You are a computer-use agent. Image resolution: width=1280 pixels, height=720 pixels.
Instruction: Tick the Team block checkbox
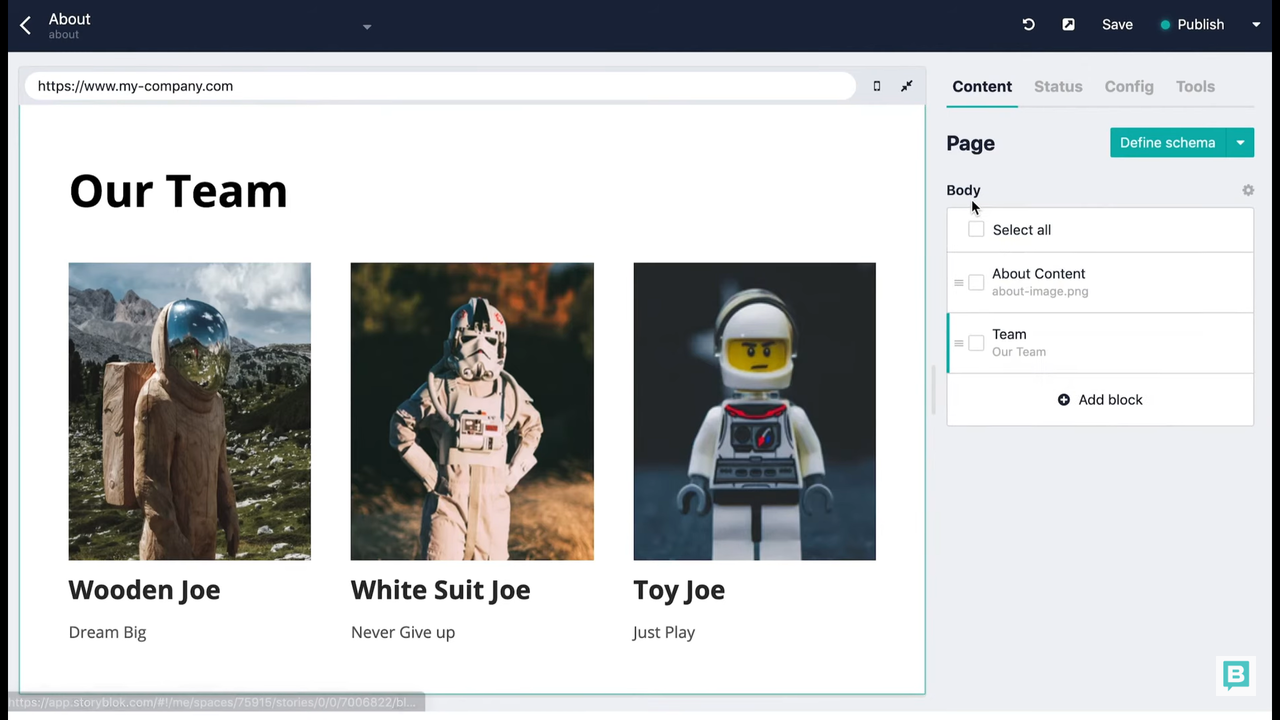[976, 343]
